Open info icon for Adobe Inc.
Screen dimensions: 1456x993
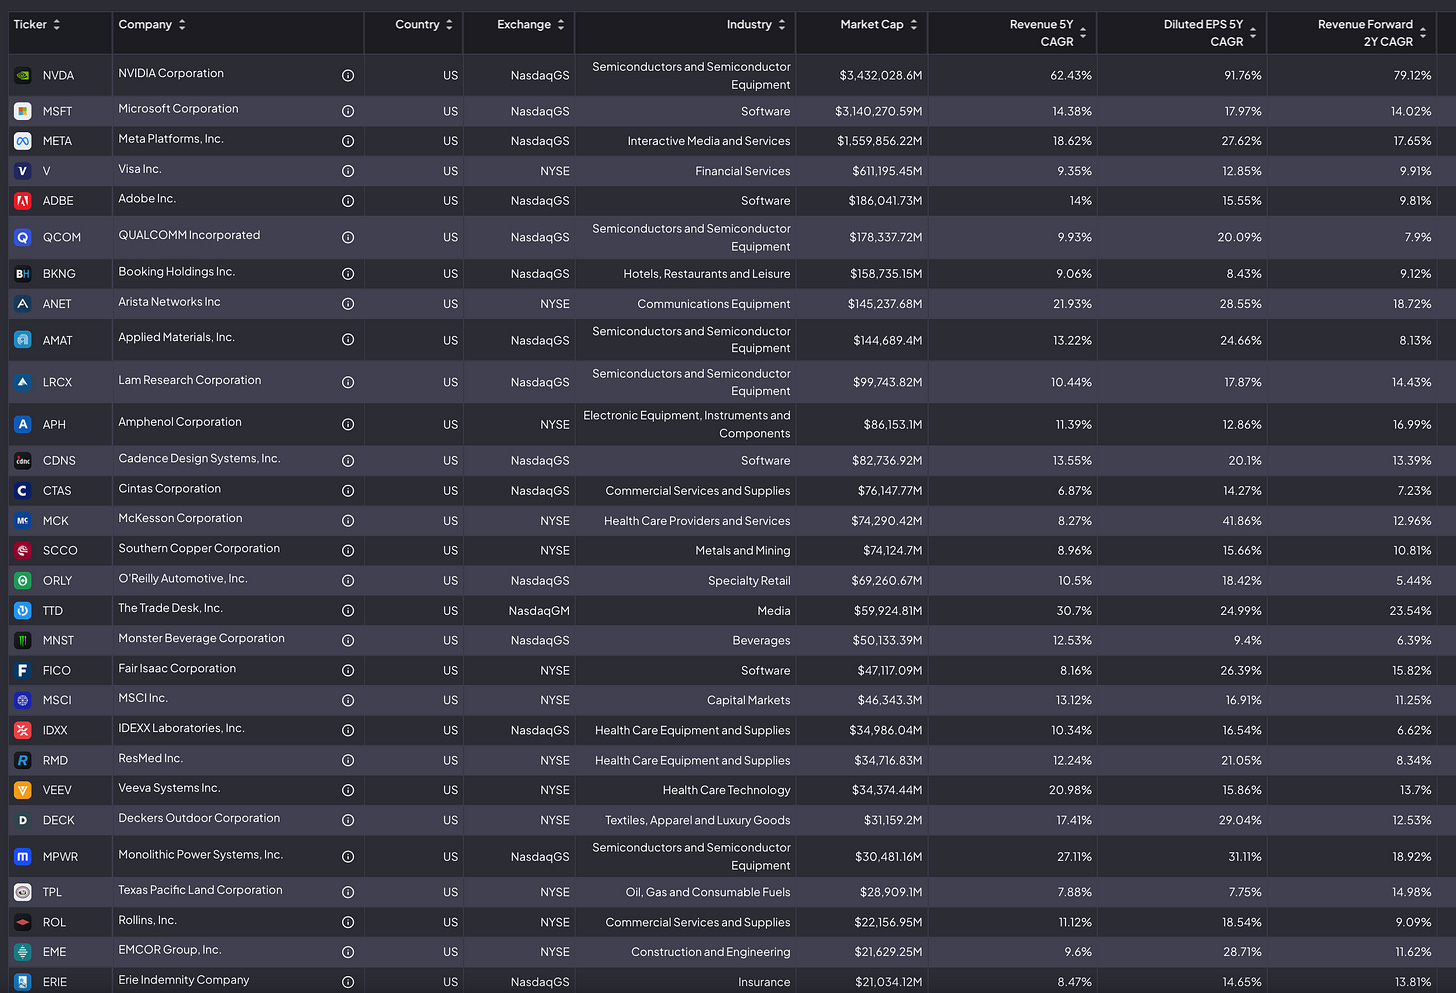pyautogui.click(x=348, y=201)
